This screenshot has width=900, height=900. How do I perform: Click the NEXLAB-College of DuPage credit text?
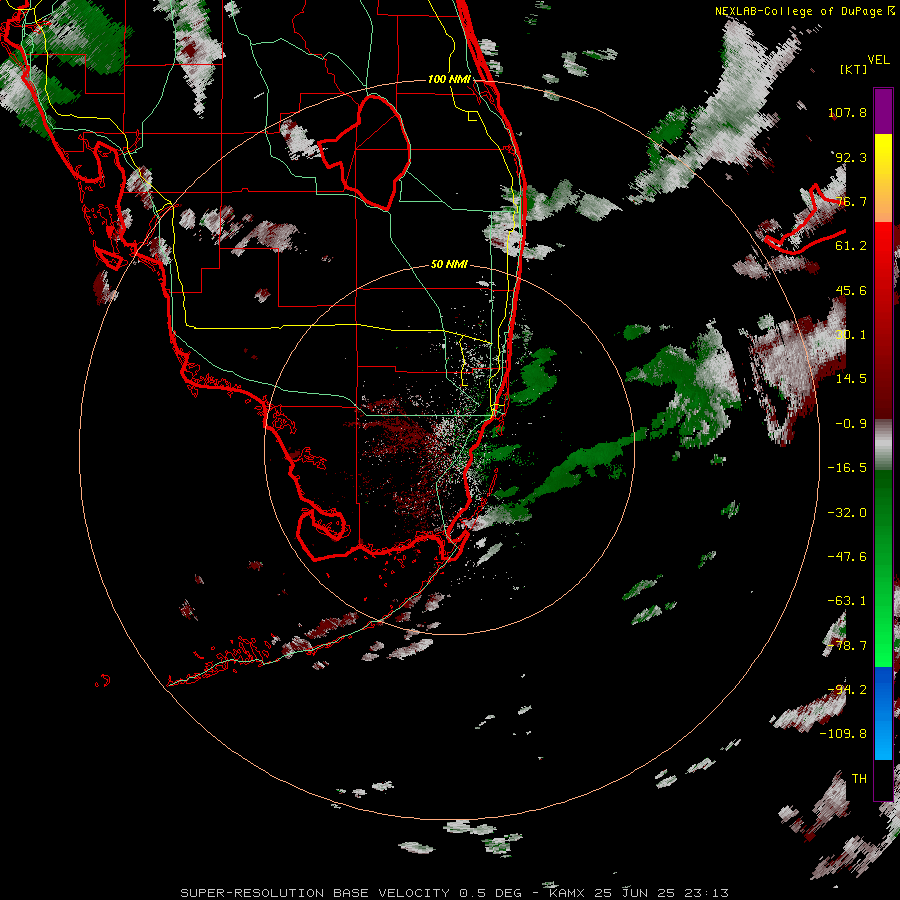[x=798, y=11]
